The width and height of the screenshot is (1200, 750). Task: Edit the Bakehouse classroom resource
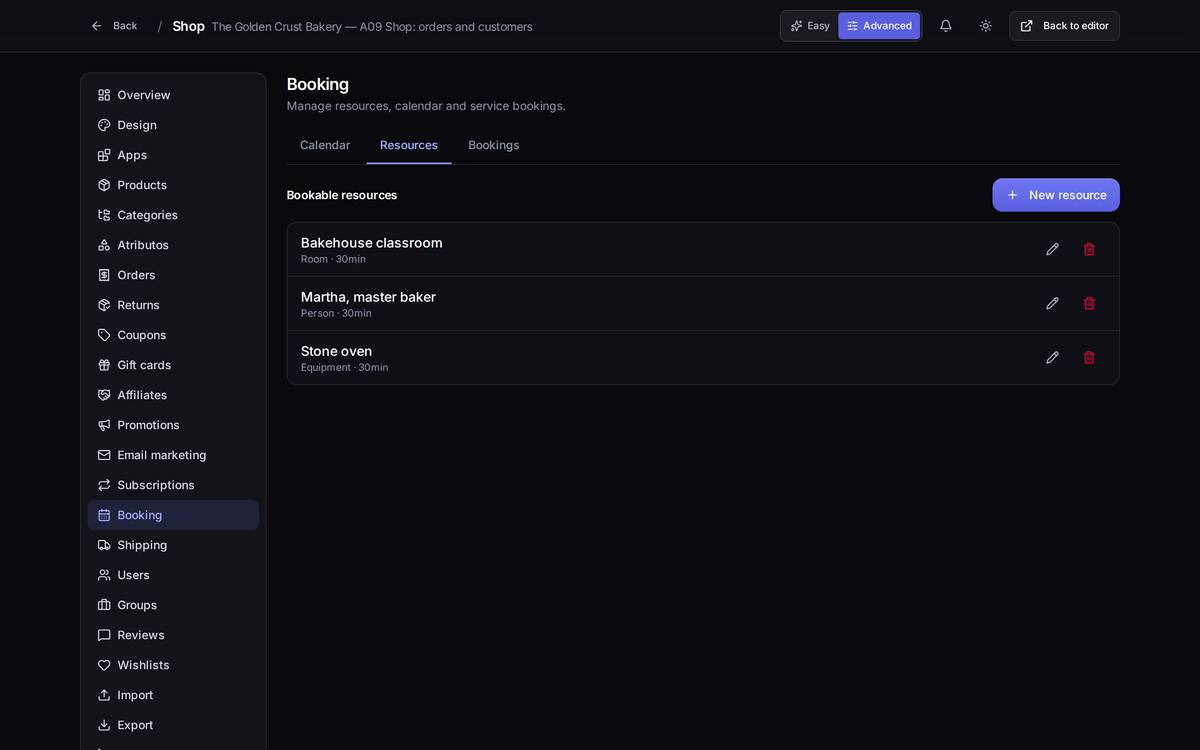pos(1052,249)
